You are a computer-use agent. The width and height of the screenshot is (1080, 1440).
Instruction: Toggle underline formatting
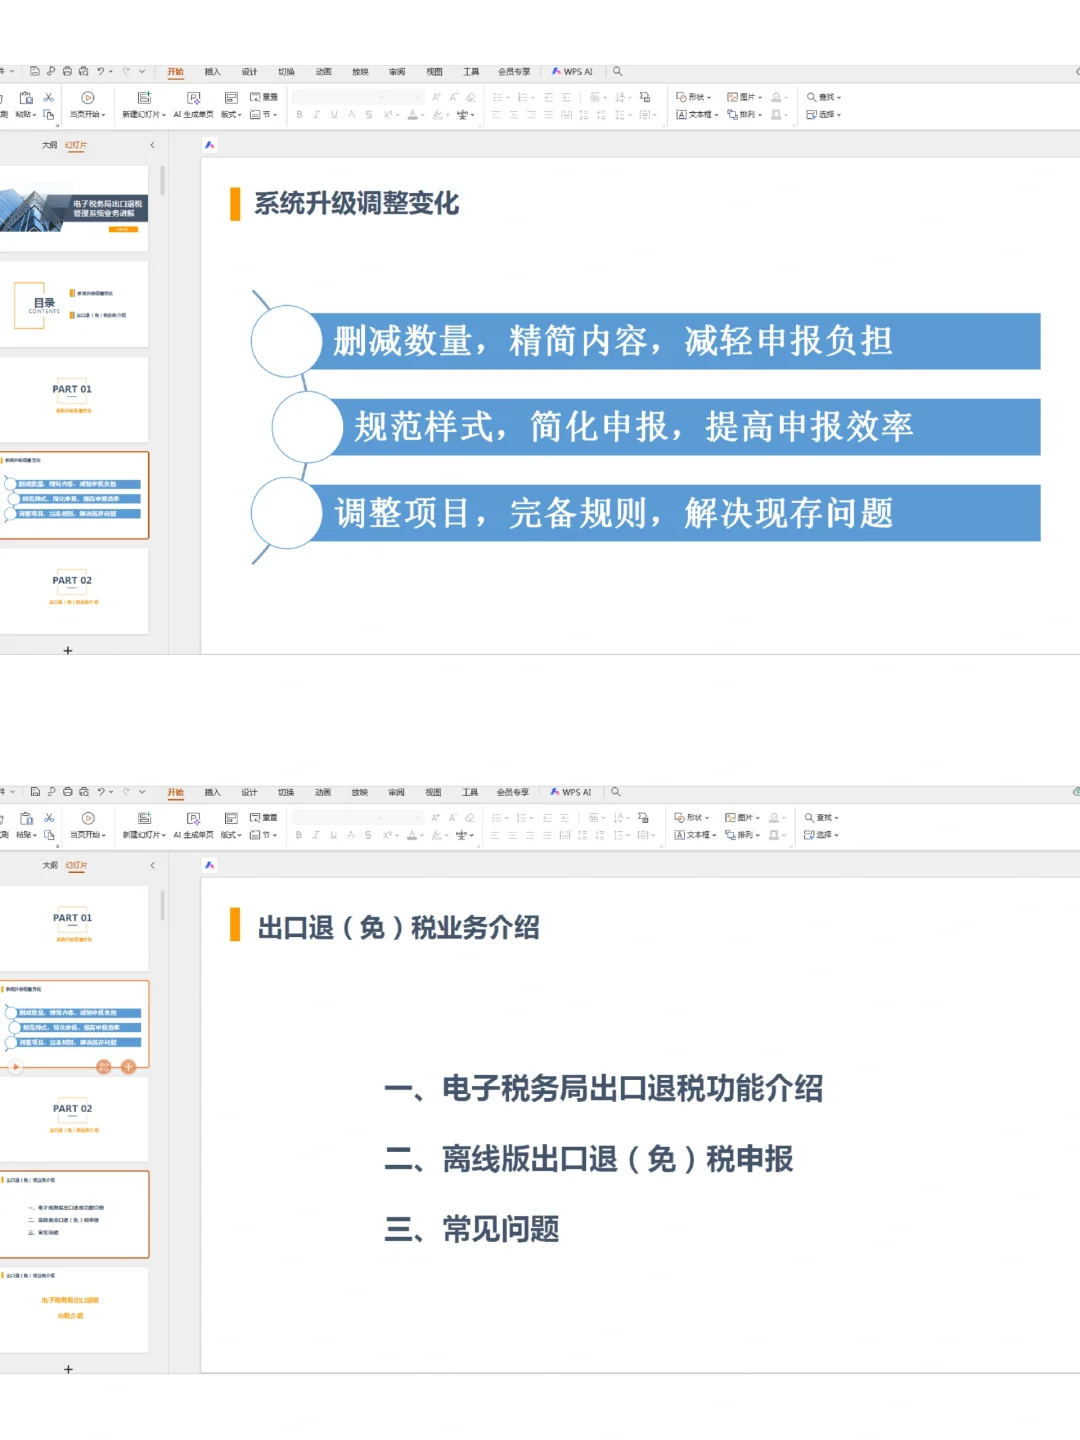click(332, 113)
